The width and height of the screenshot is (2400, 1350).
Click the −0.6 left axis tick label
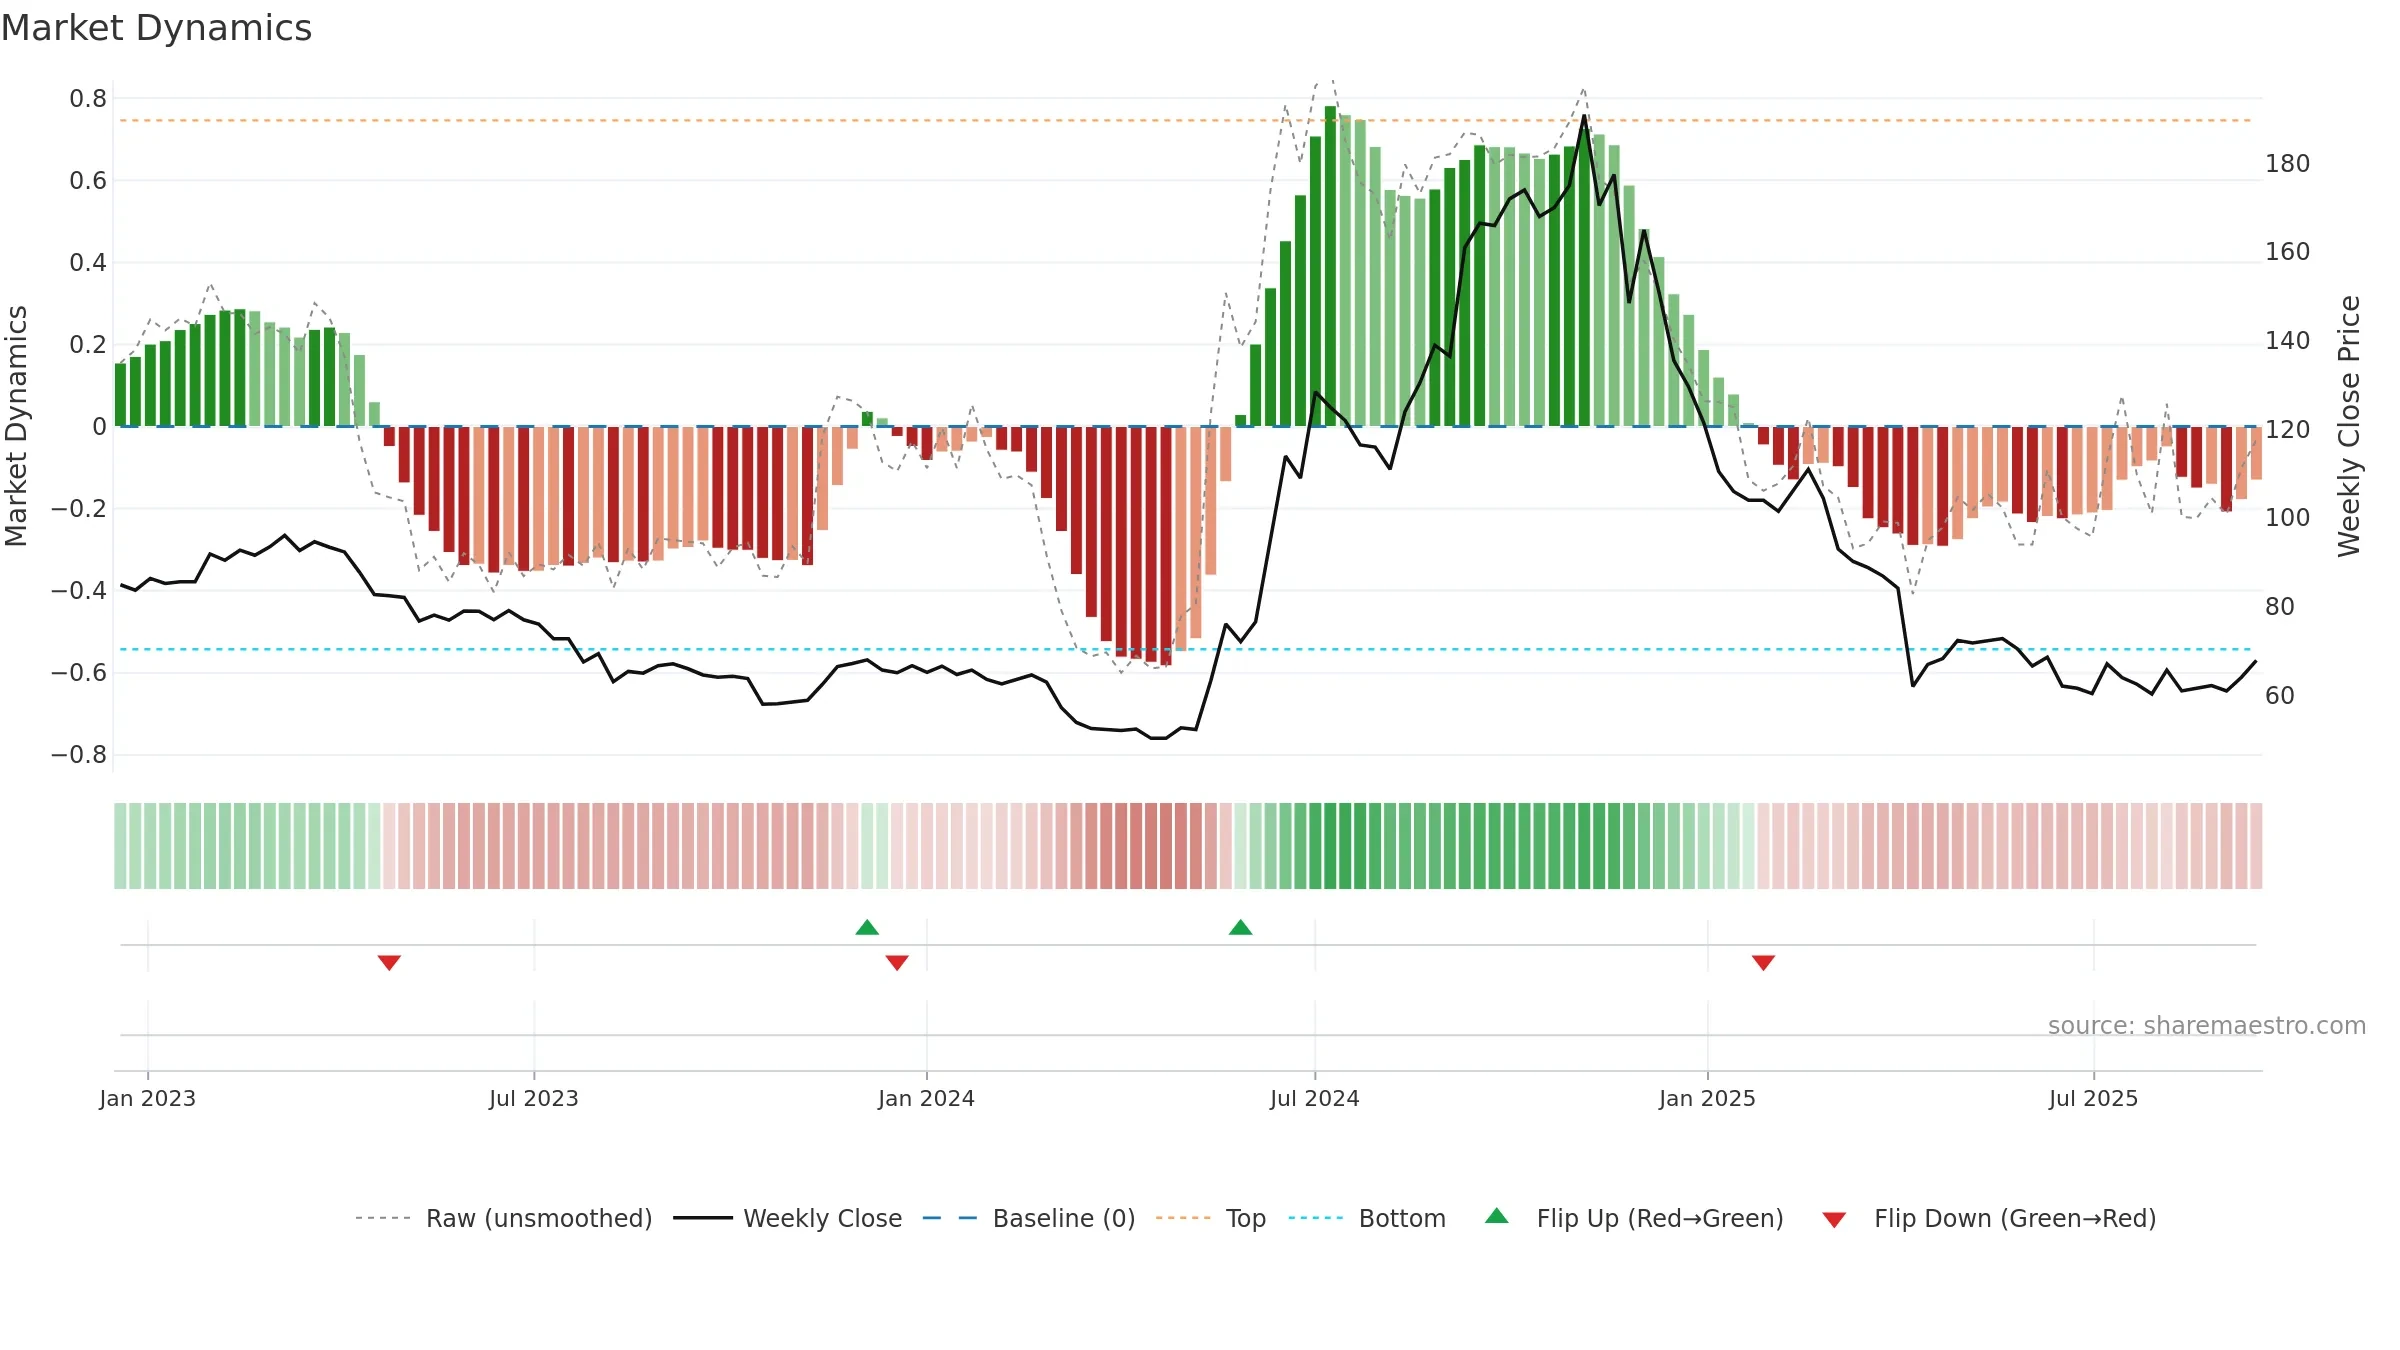coord(79,673)
